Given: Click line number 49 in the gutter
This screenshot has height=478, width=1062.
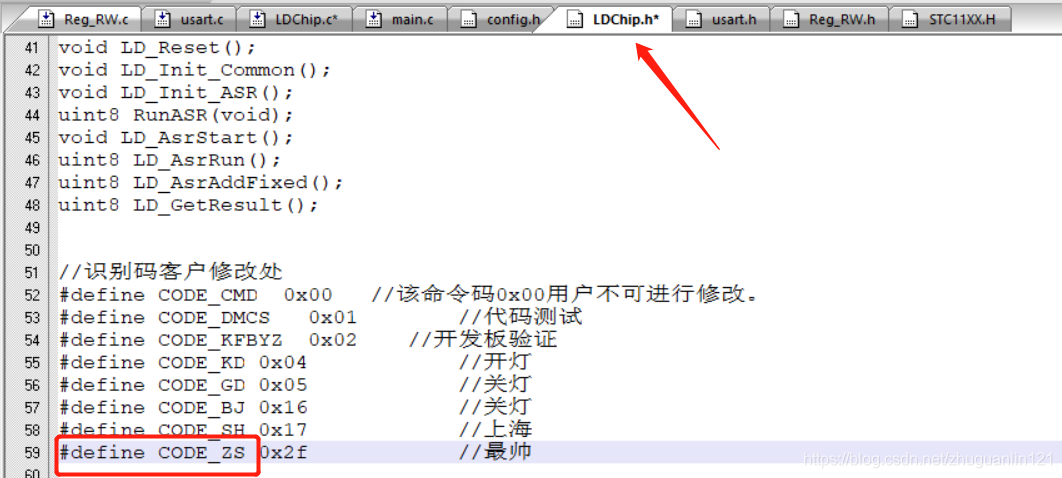Looking at the screenshot, I should click(x=33, y=227).
